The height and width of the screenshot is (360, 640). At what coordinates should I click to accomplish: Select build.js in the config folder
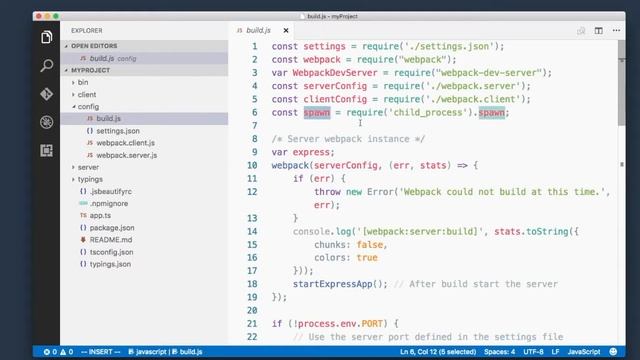tap(144, 119)
